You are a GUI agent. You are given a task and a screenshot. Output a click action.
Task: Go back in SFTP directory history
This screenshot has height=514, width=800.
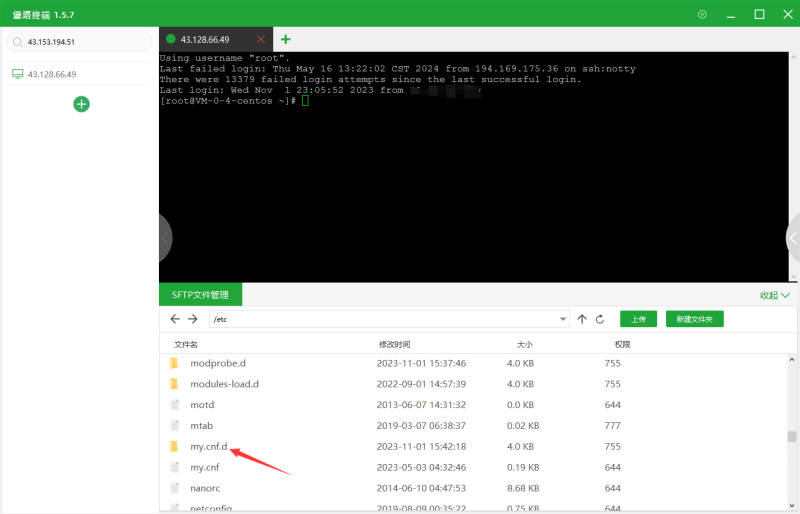point(175,319)
